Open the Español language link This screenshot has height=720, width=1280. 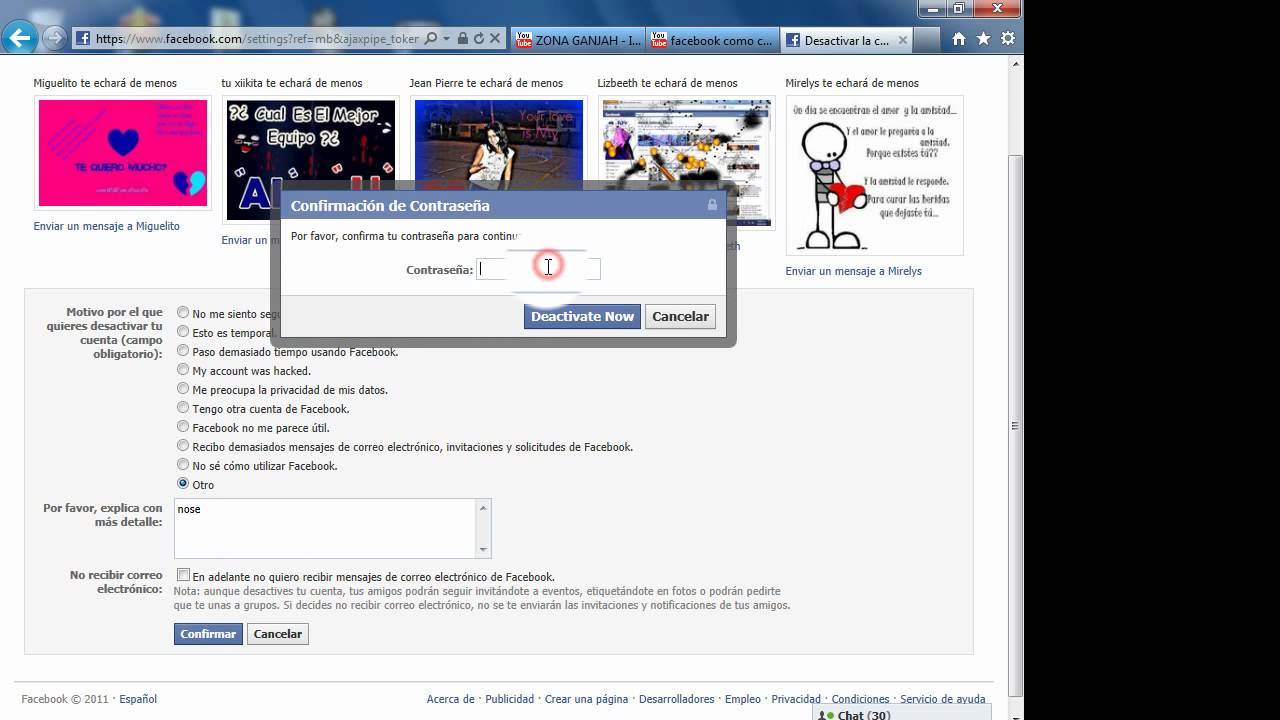coord(138,699)
